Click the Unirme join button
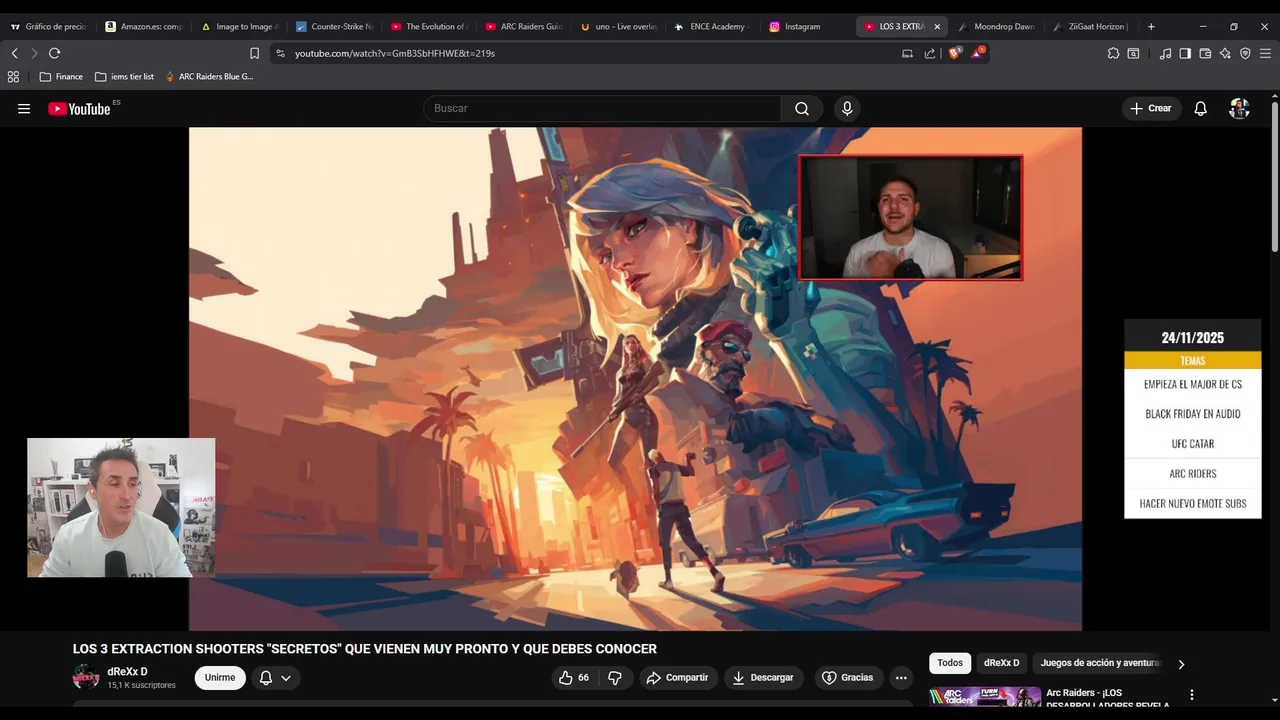The height and width of the screenshot is (720, 1280). tap(220, 678)
